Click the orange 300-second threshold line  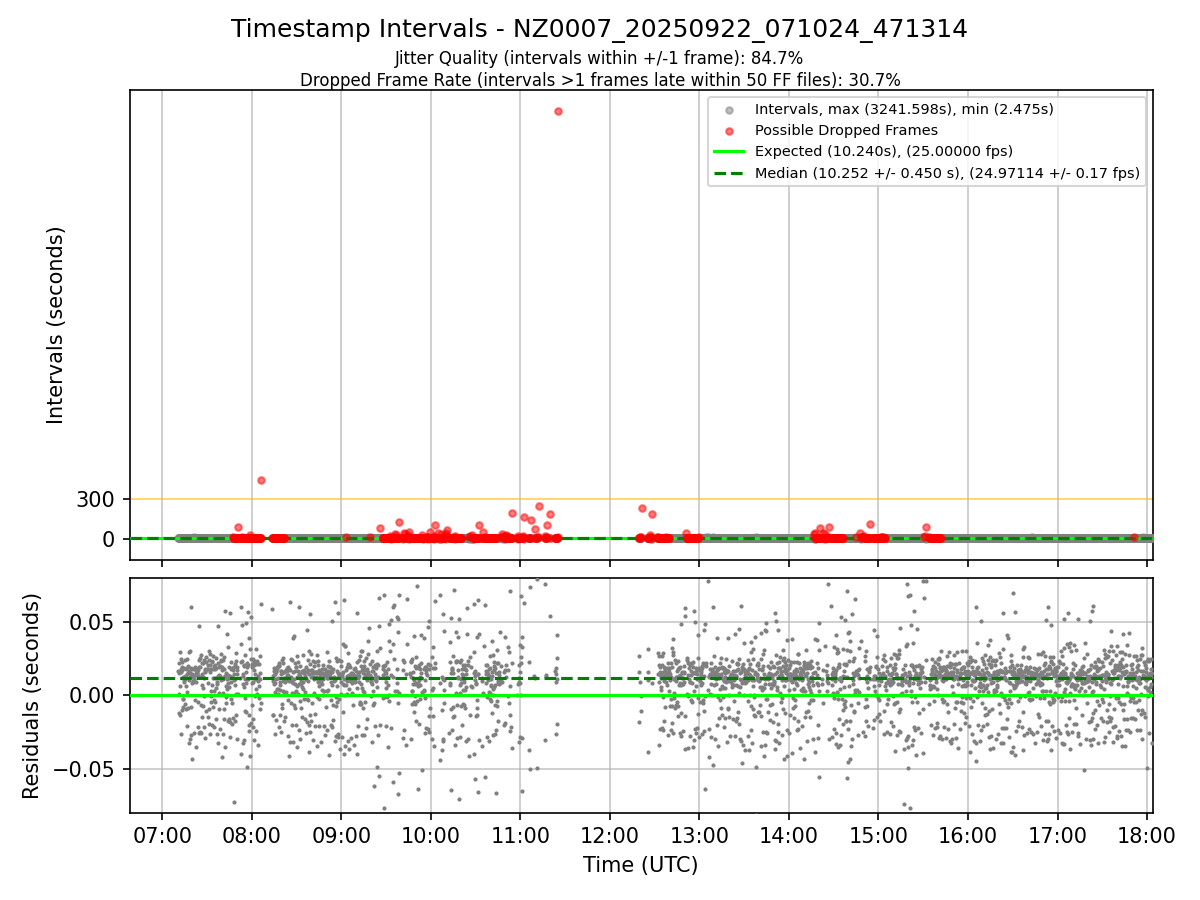[x=641, y=499]
